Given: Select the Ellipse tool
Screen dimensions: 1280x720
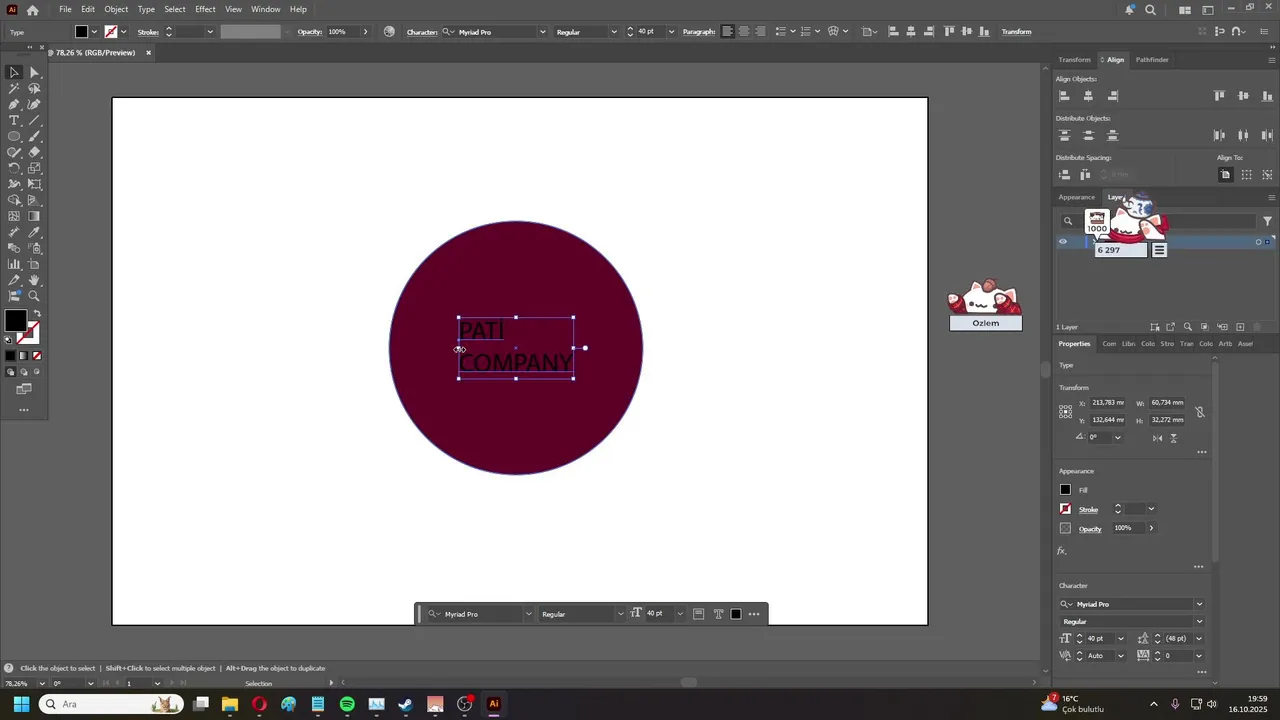Looking at the screenshot, I should 14,136.
